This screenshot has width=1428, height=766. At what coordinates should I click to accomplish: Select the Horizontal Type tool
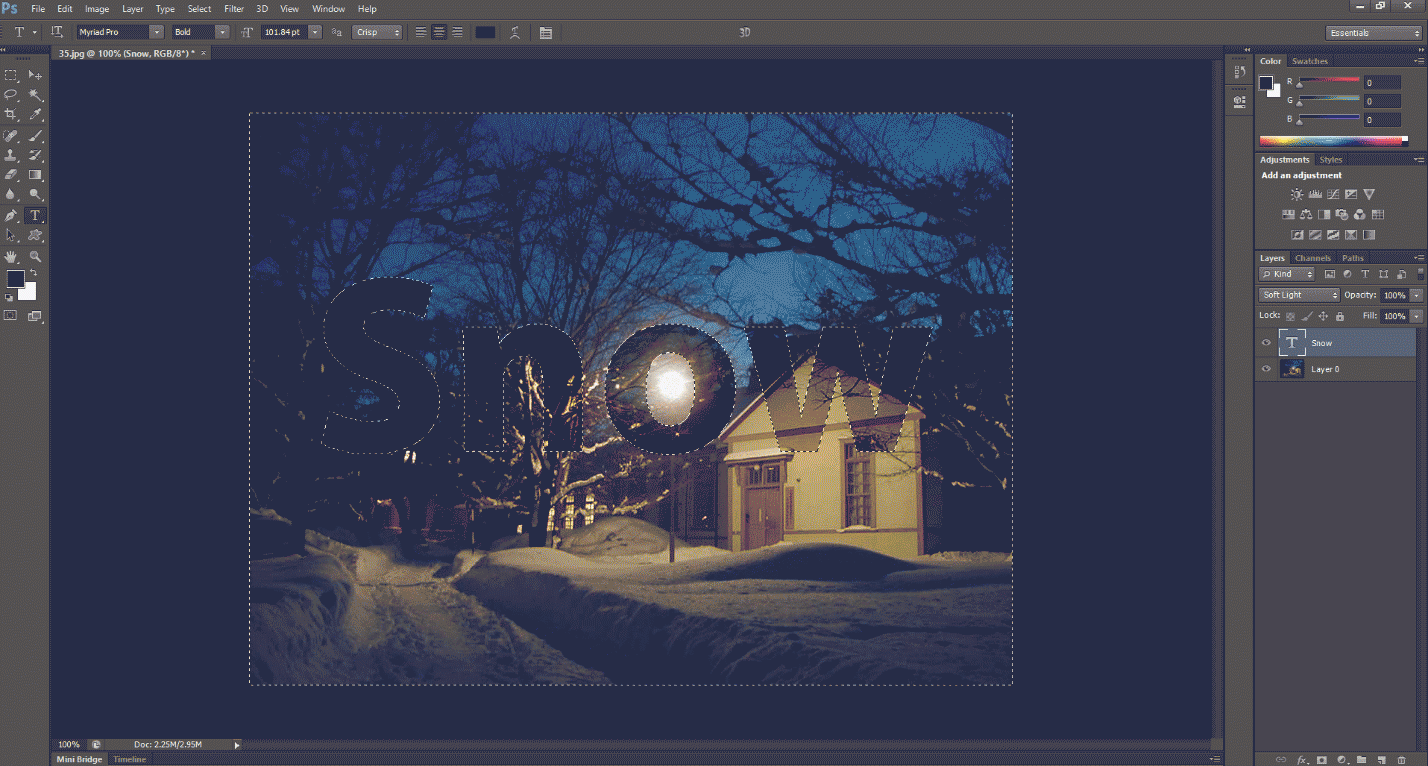(x=35, y=215)
